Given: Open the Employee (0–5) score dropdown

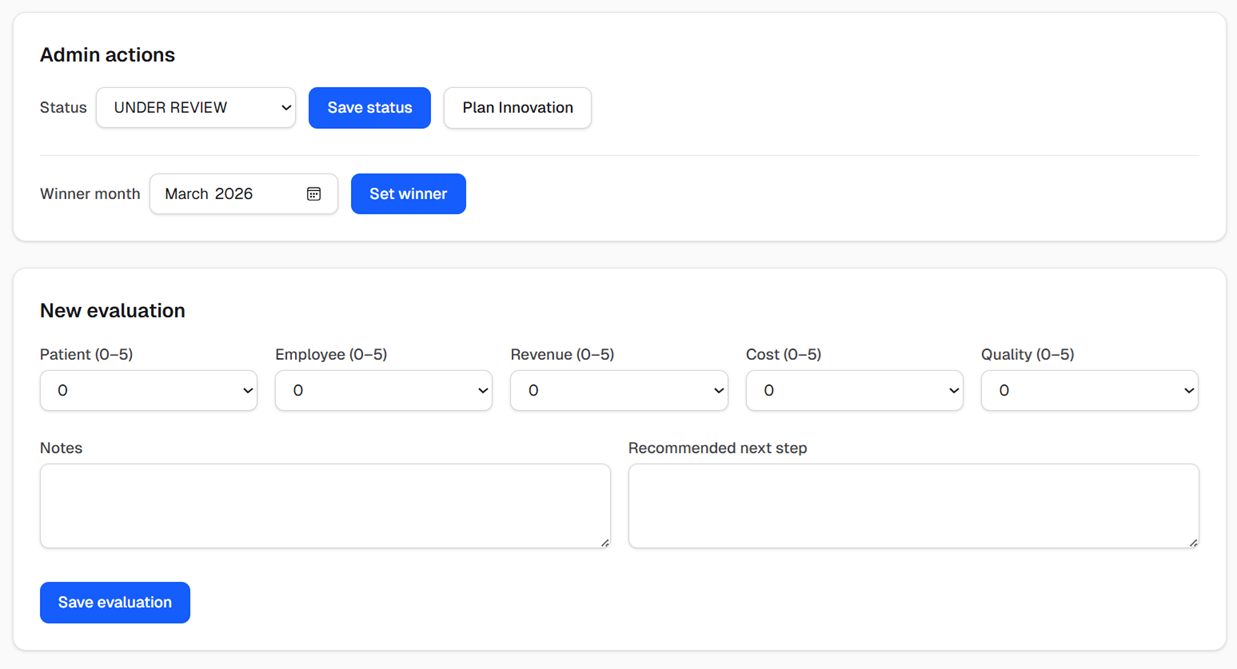Looking at the screenshot, I should click(383, 391).
